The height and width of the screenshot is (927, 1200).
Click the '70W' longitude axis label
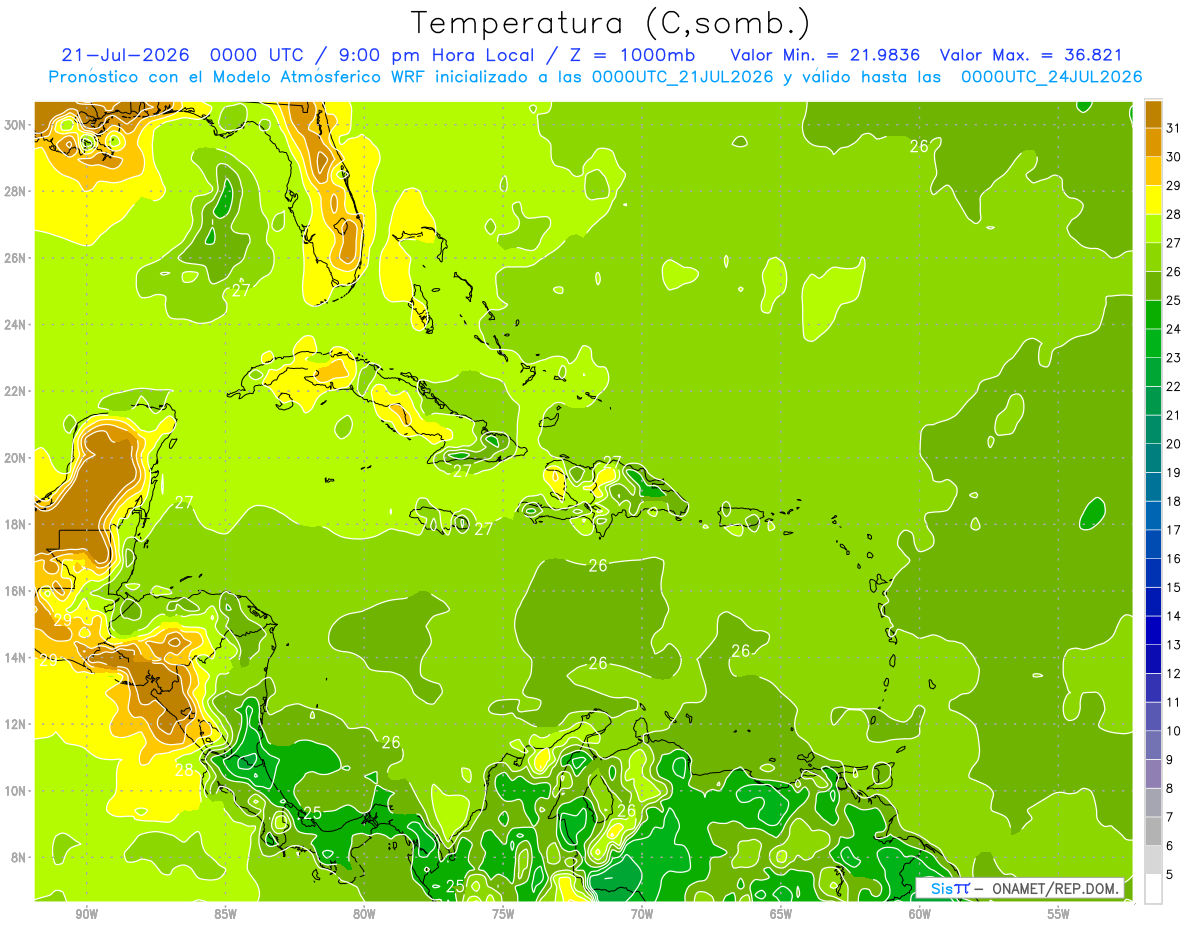tap(642, 914)
